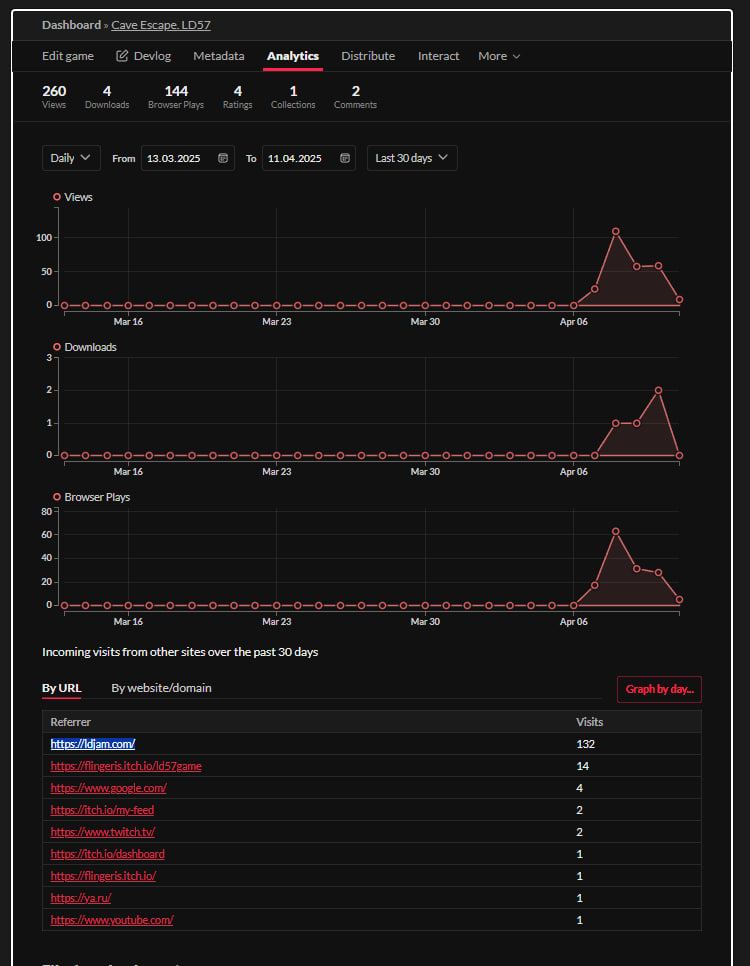Select the By URL tab
750x966 pixels.
click(62, 688)
